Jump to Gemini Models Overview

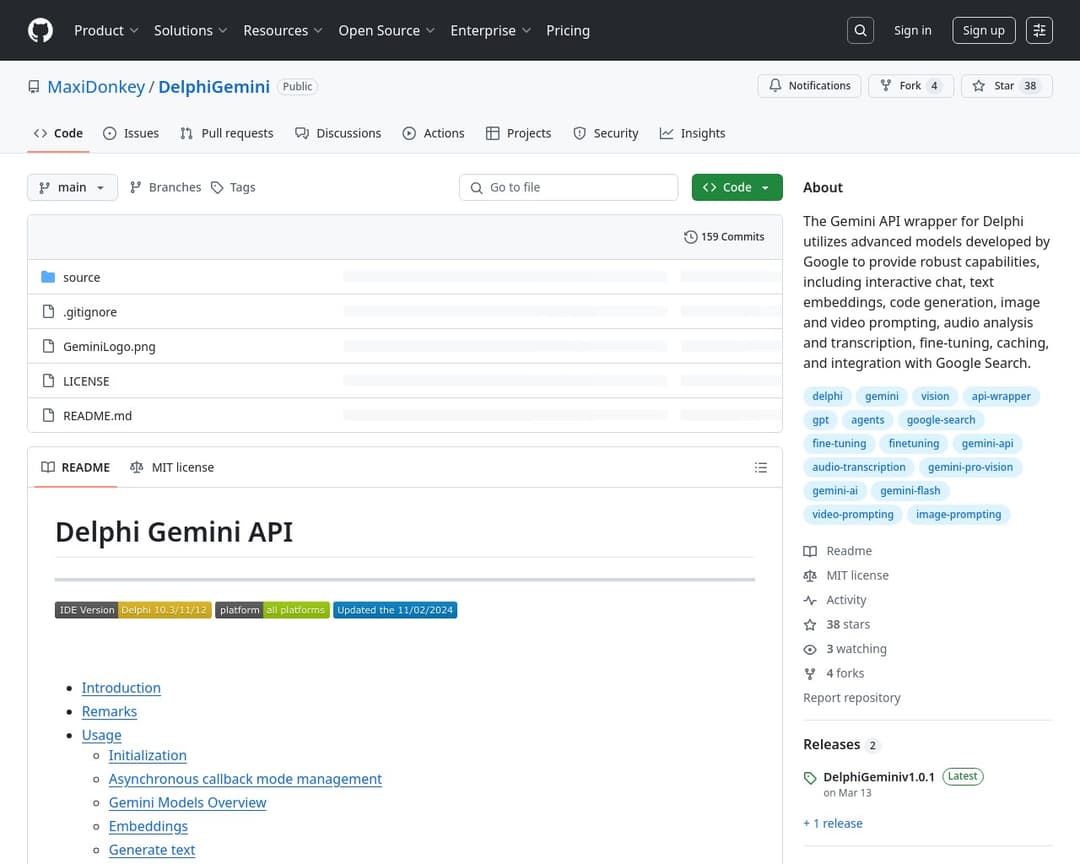(187, 803)
